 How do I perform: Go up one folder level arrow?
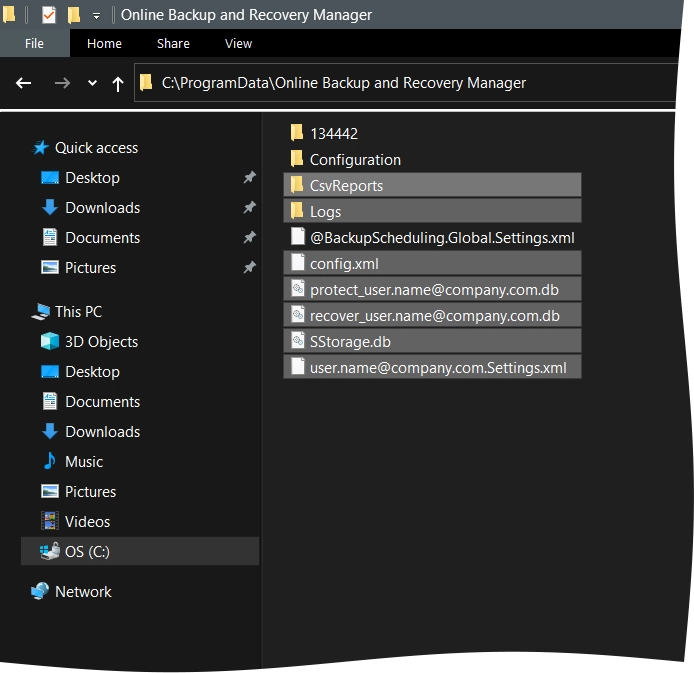[118, 84]
